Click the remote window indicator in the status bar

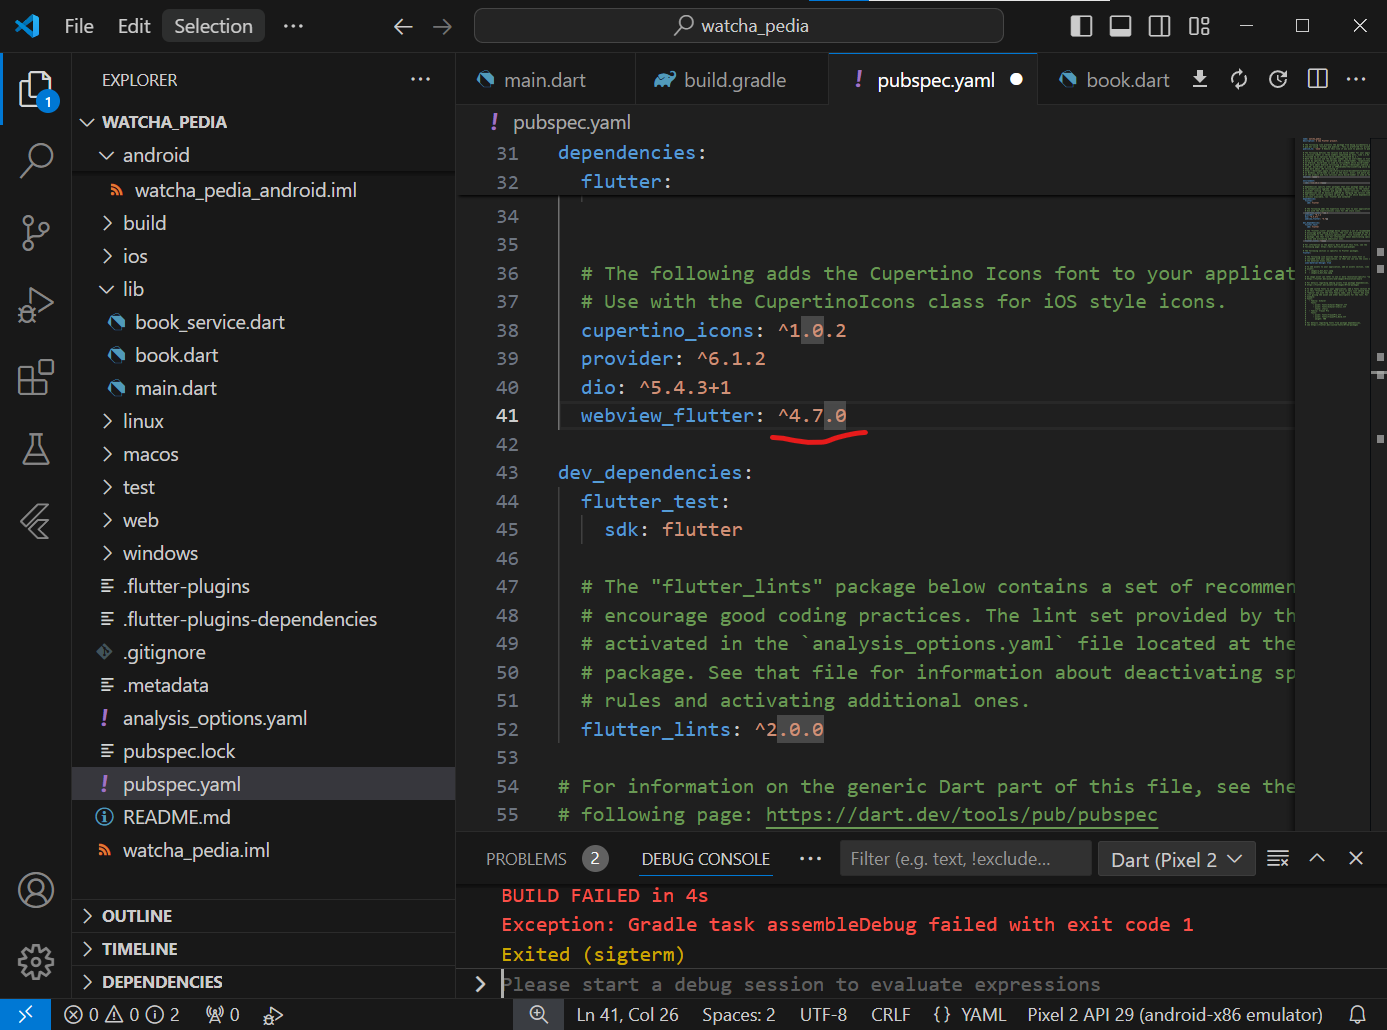point(25,1014)
